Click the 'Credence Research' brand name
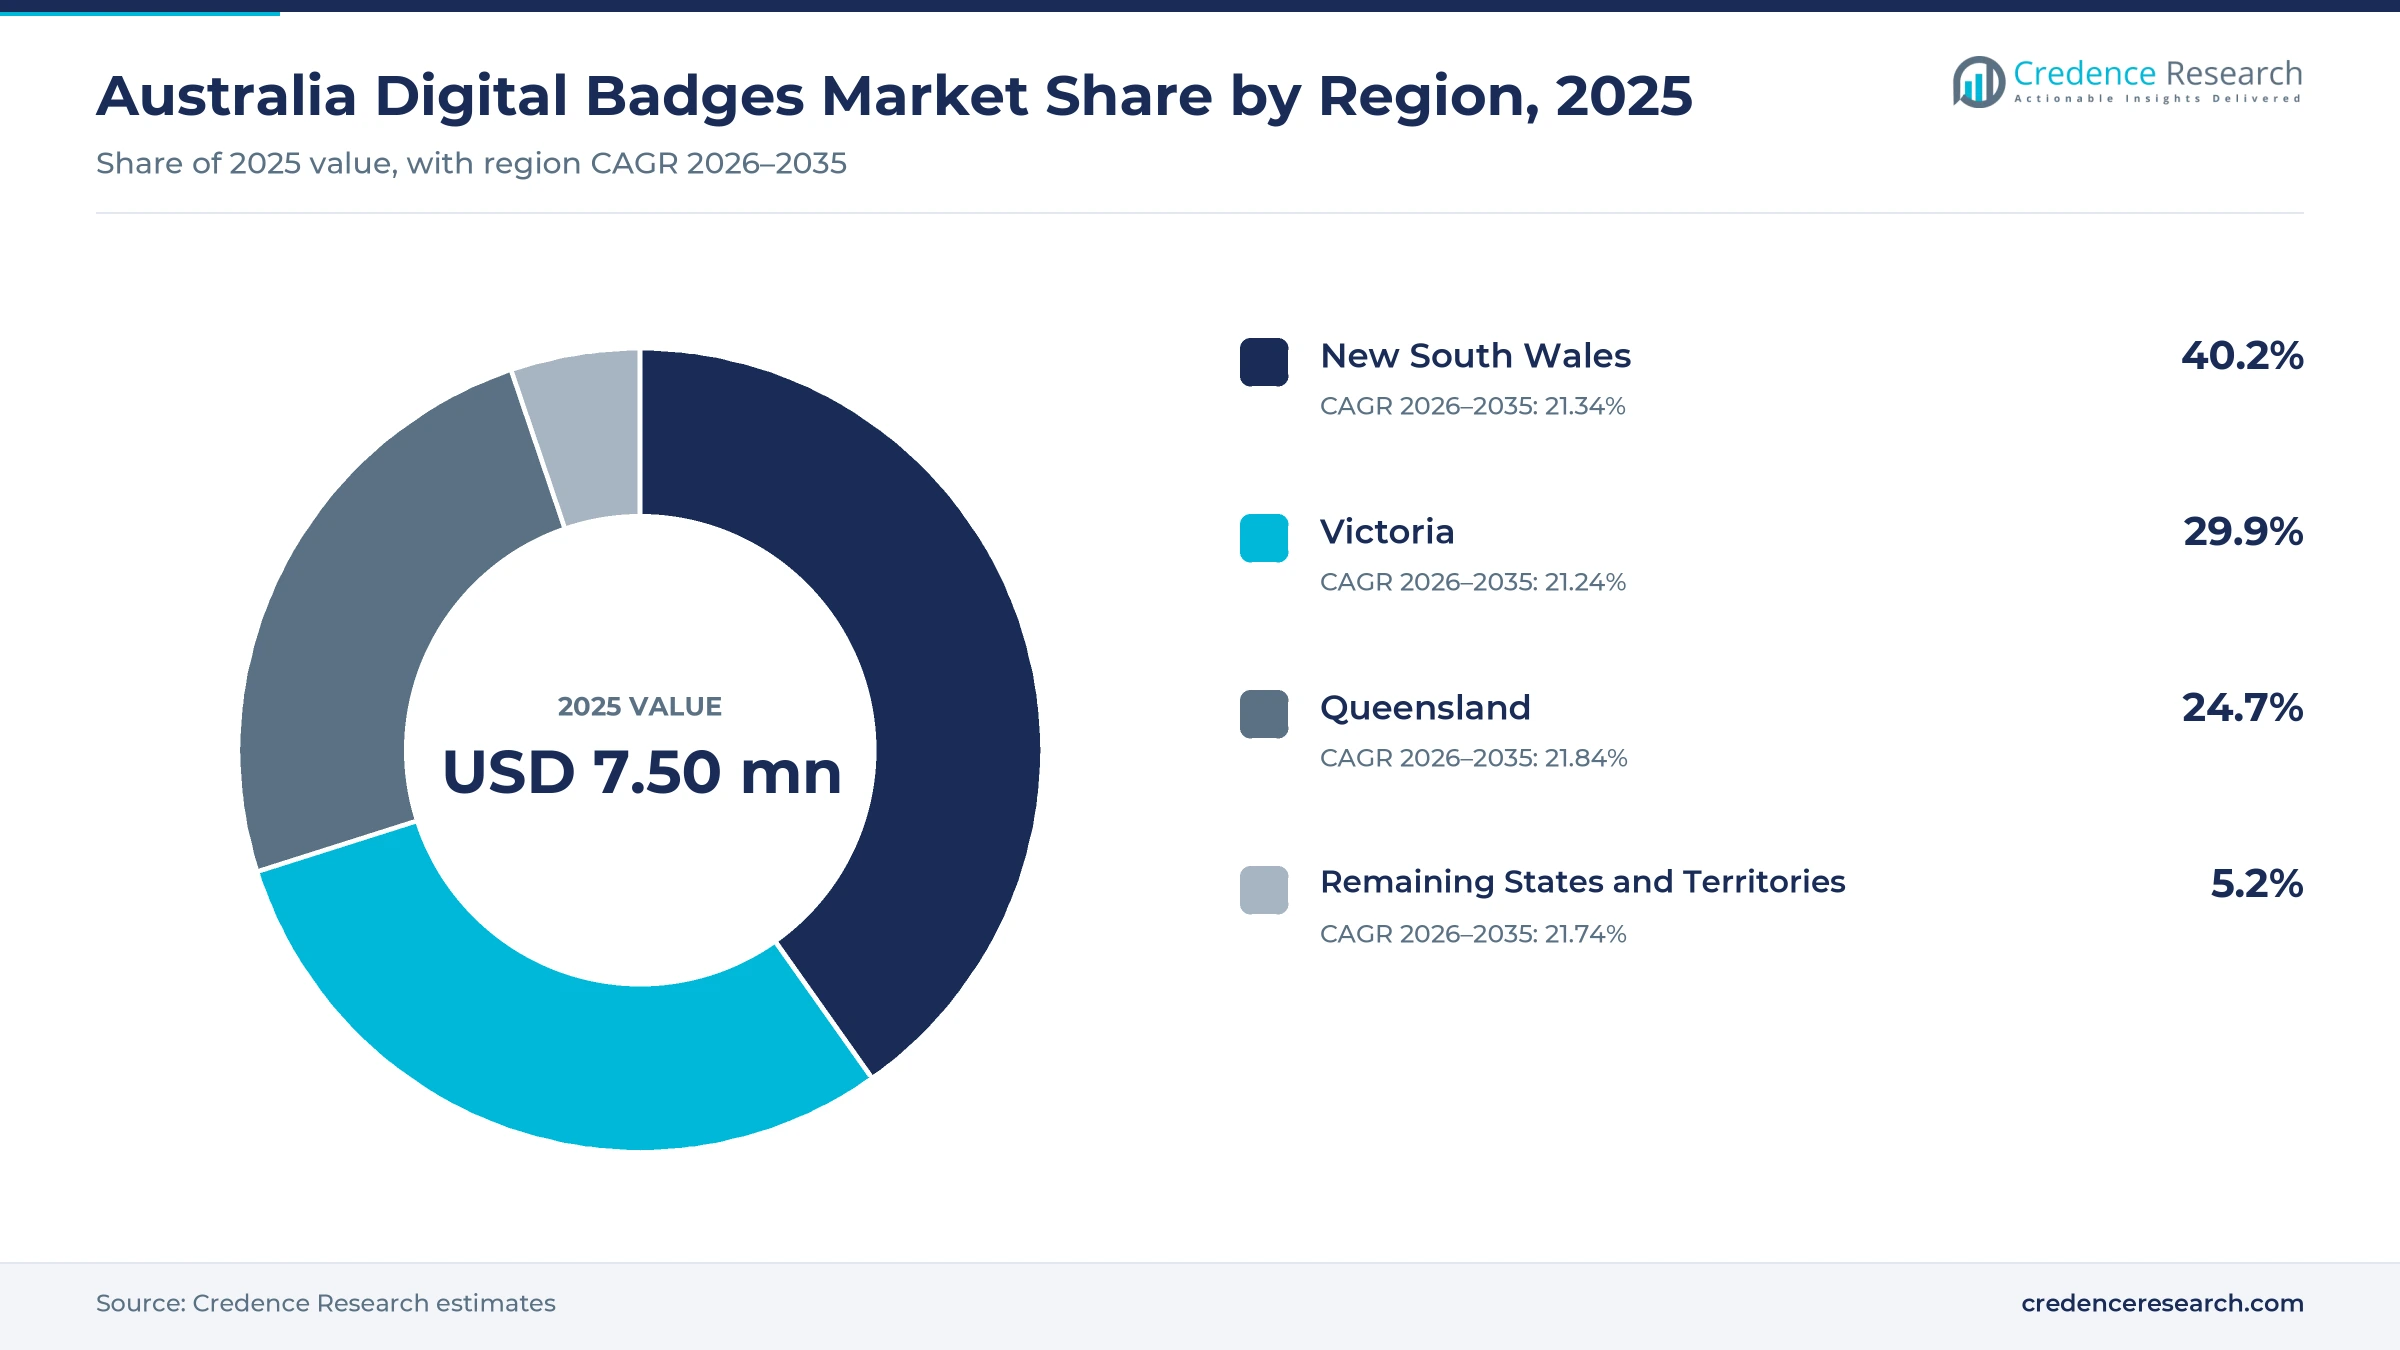 [2157, 73]
